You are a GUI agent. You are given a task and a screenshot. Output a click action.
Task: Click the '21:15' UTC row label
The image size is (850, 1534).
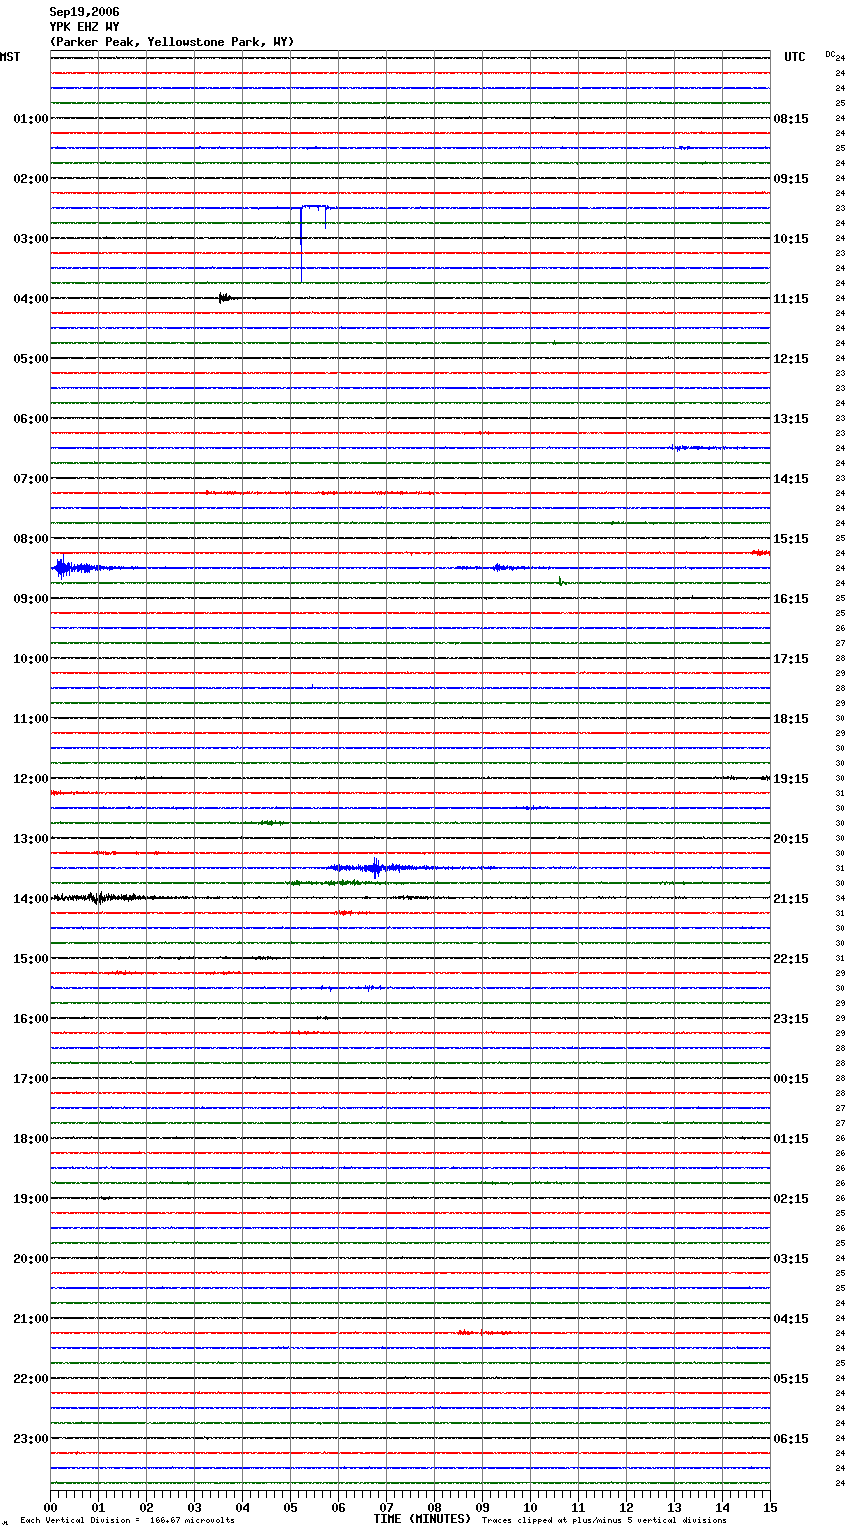[791, 899]
